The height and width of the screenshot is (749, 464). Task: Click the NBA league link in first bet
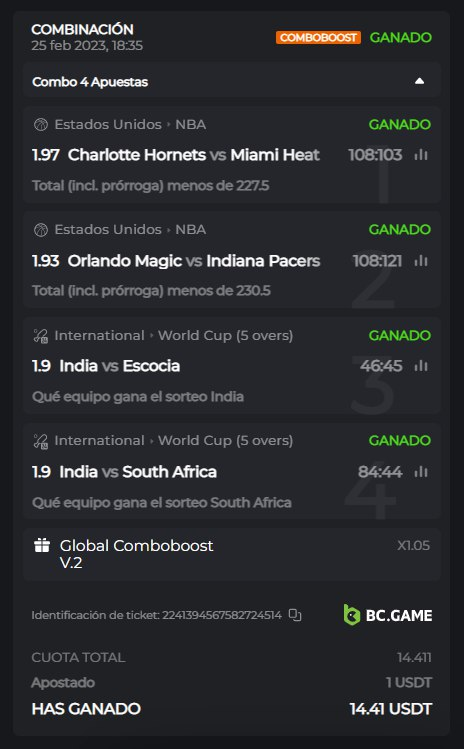tap(191, 125)
